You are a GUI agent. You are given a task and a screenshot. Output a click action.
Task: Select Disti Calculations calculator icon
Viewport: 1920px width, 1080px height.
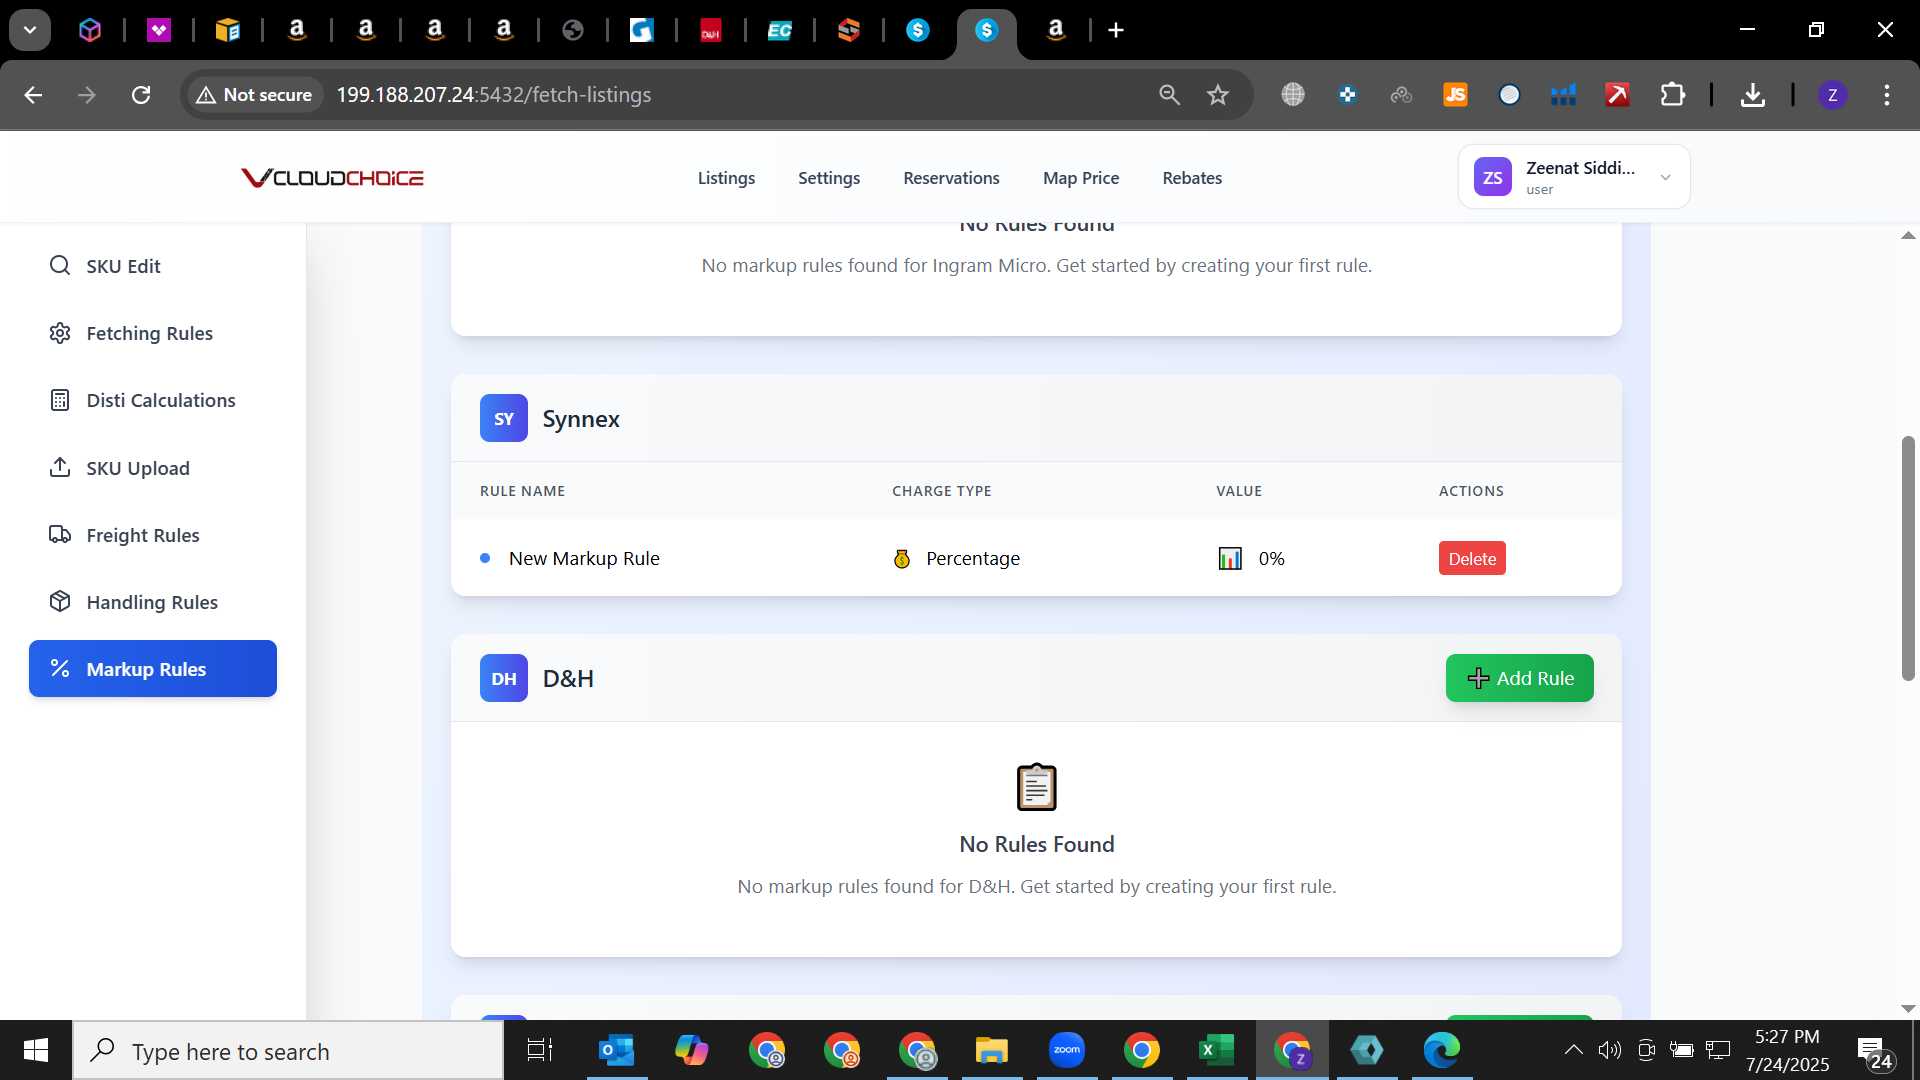point(60,400)
